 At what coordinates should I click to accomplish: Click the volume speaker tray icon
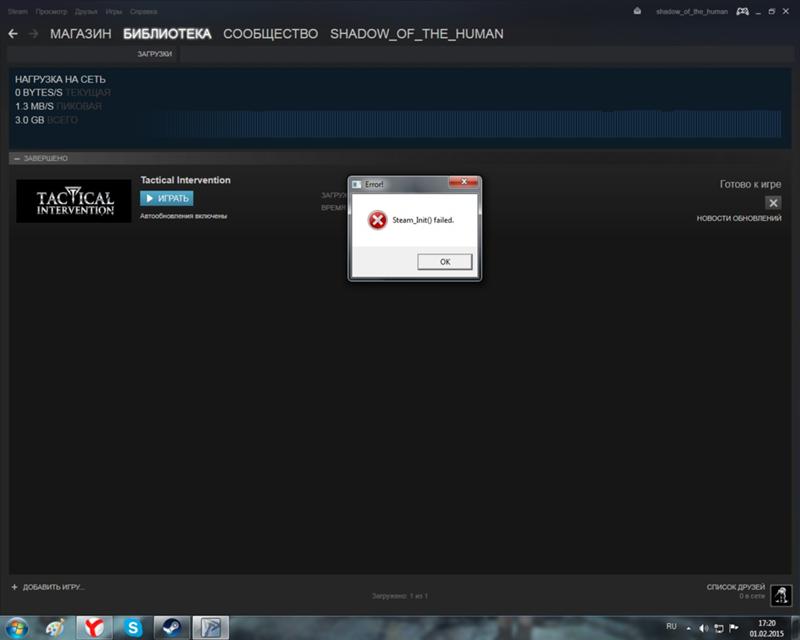704,628
